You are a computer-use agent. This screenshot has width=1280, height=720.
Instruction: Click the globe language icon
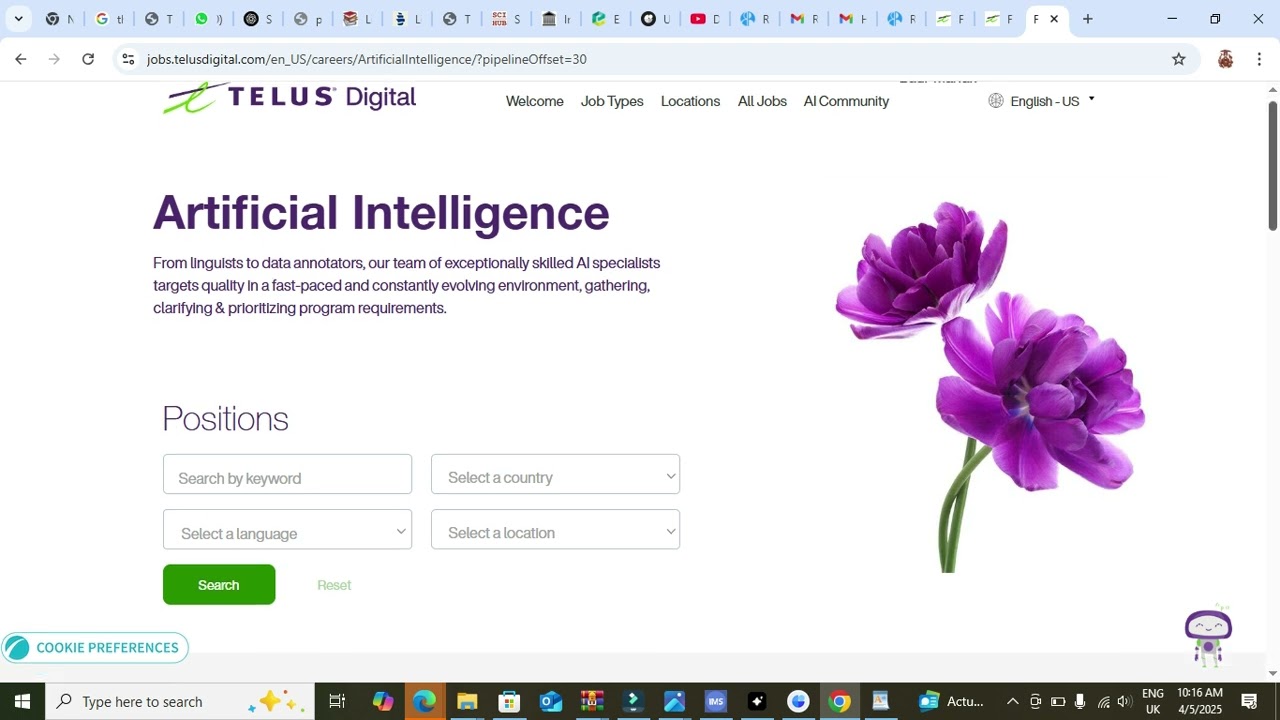point(996,101)
